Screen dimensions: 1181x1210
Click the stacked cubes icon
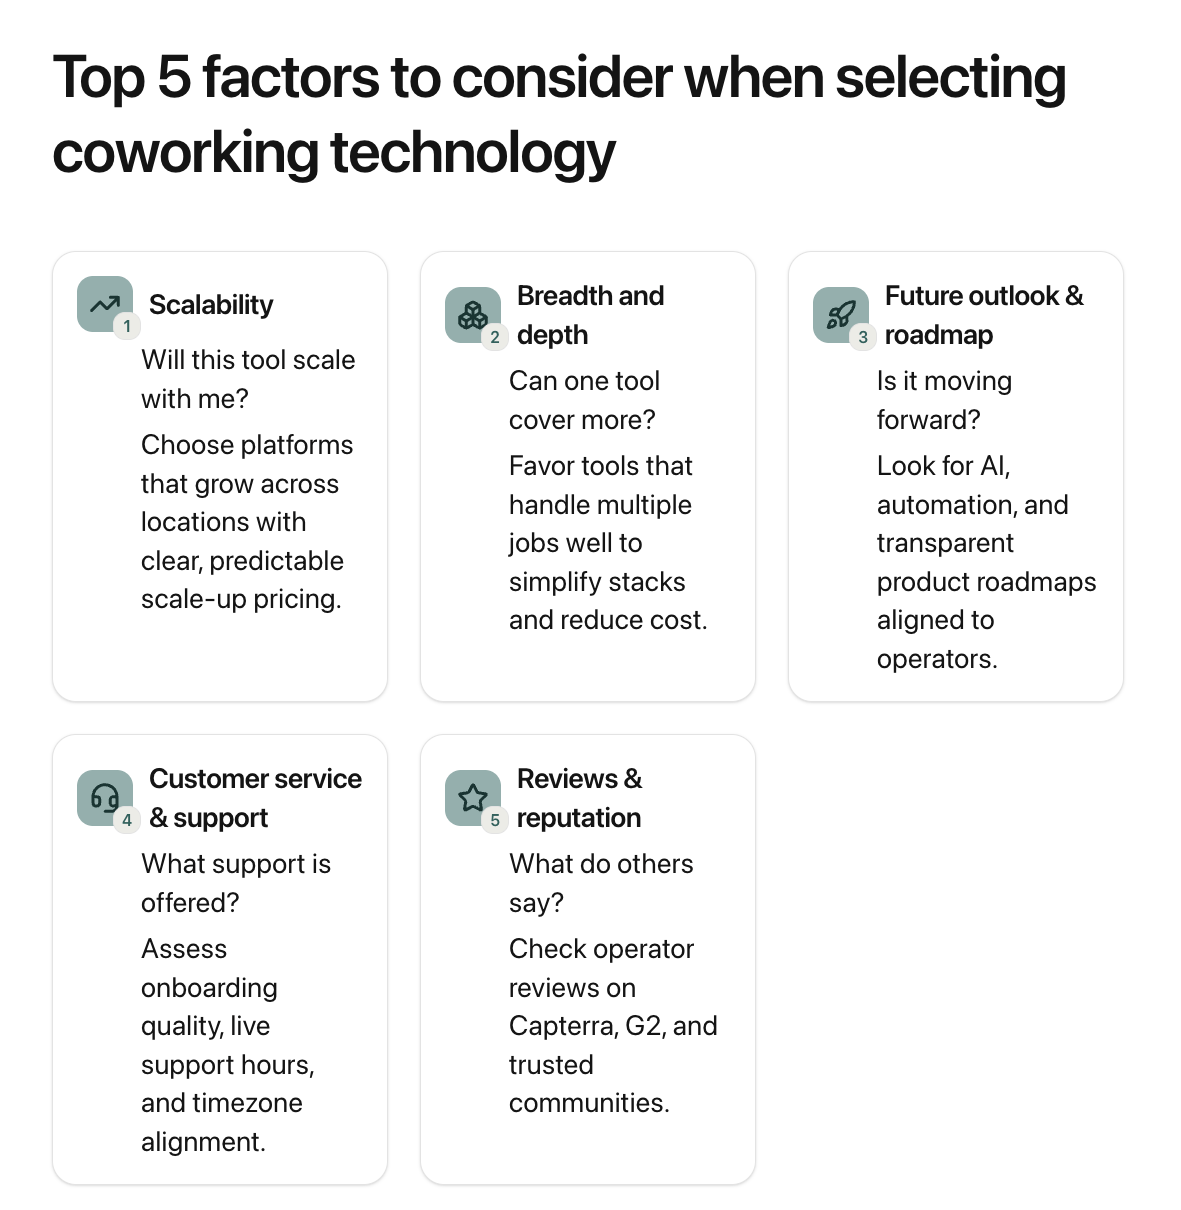(472, 315)
